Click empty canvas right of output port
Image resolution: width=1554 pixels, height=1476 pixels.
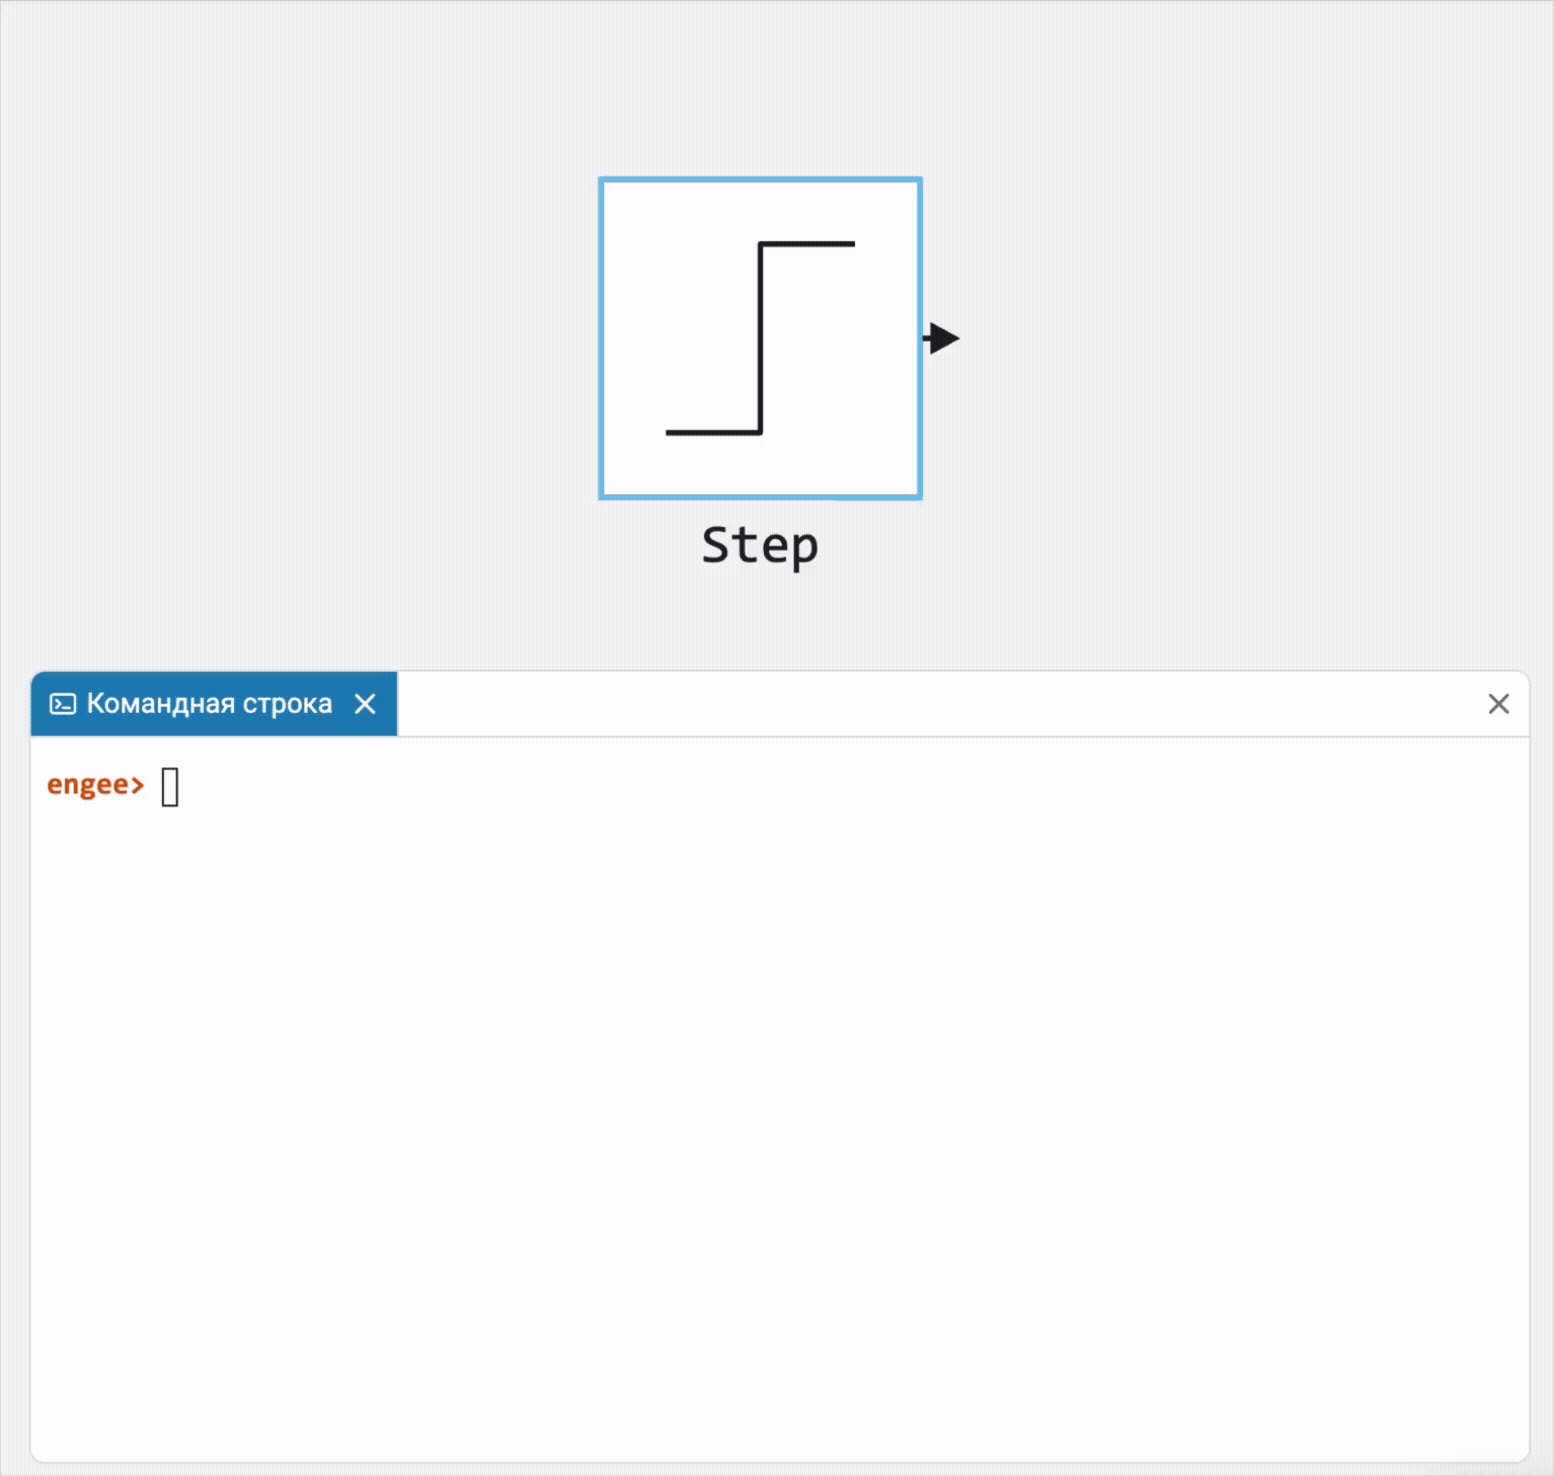(1200, 340)
